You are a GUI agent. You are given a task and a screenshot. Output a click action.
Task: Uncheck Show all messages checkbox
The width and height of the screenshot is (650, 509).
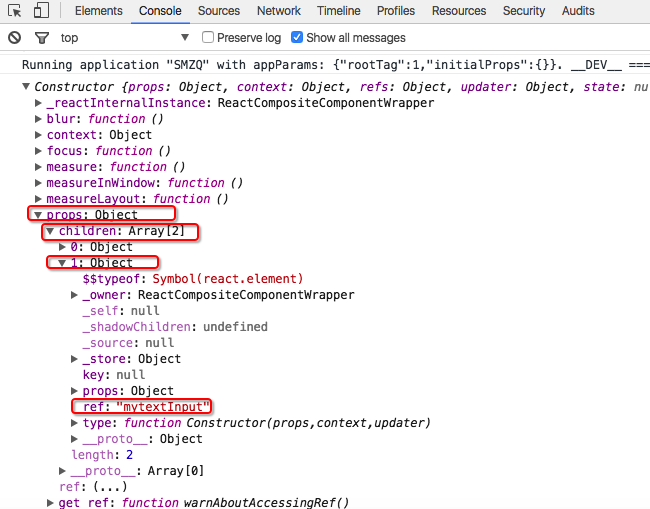point(298,38)
